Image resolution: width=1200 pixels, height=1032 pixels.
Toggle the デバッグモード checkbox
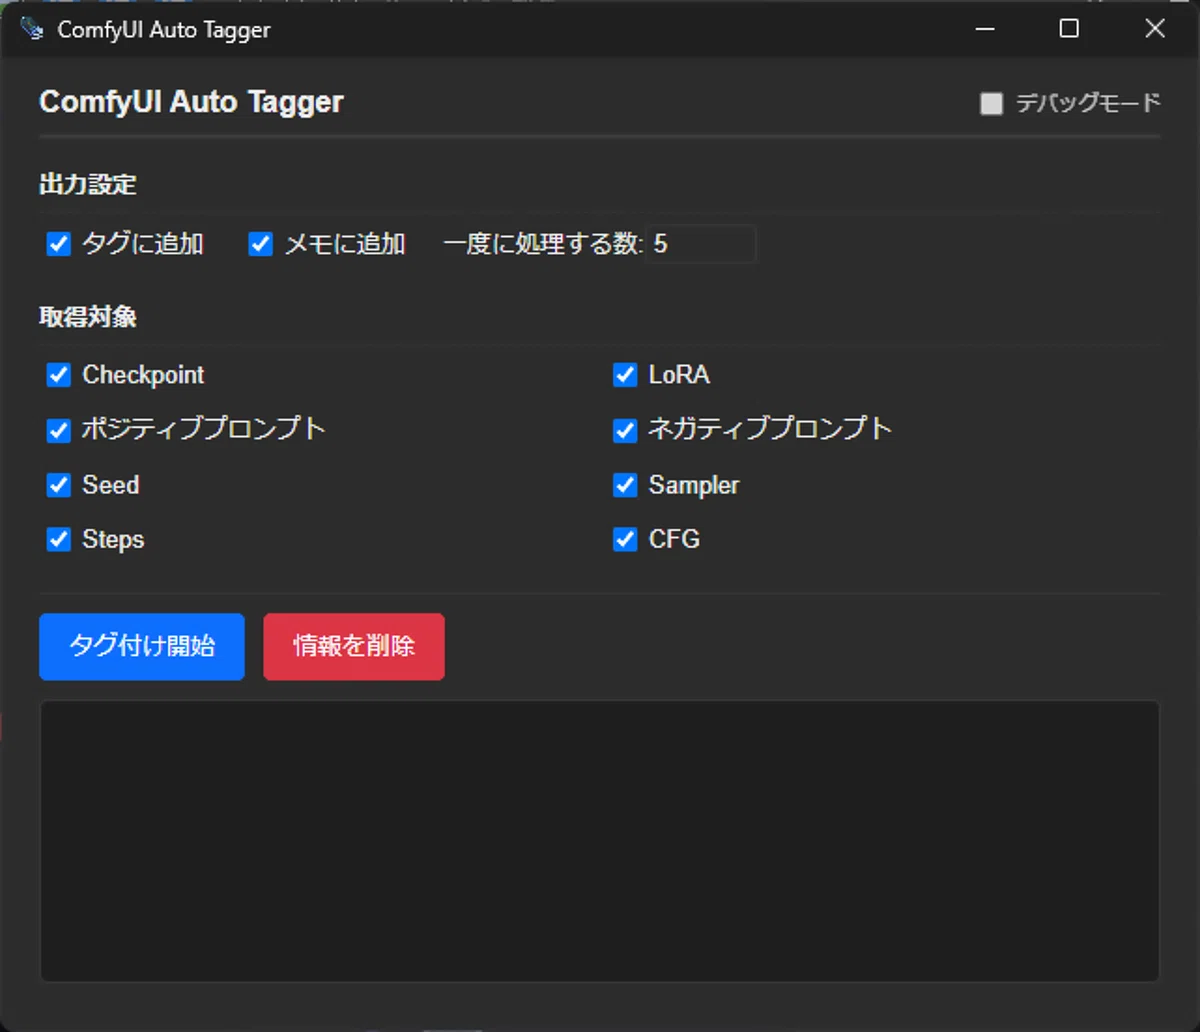tap(991, 104)
